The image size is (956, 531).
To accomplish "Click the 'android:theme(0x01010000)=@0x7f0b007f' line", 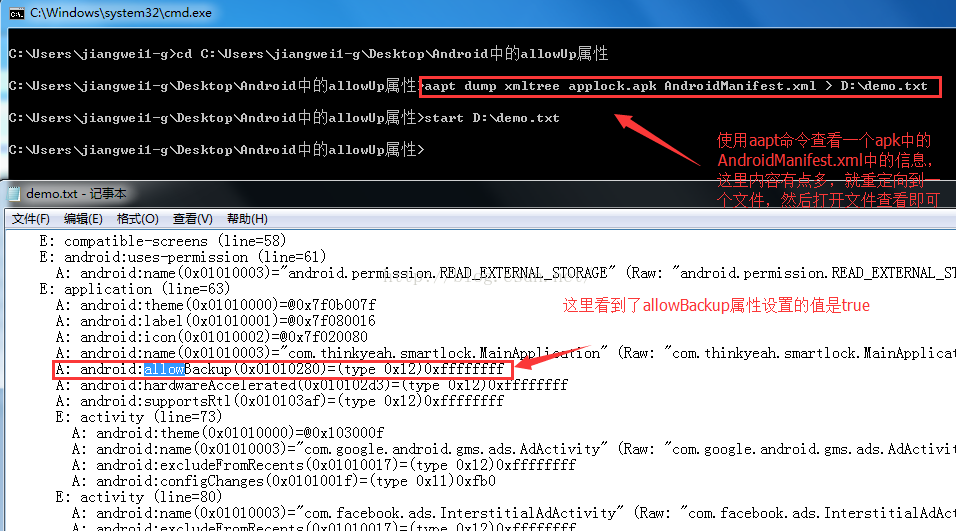I will coord(216,304).
